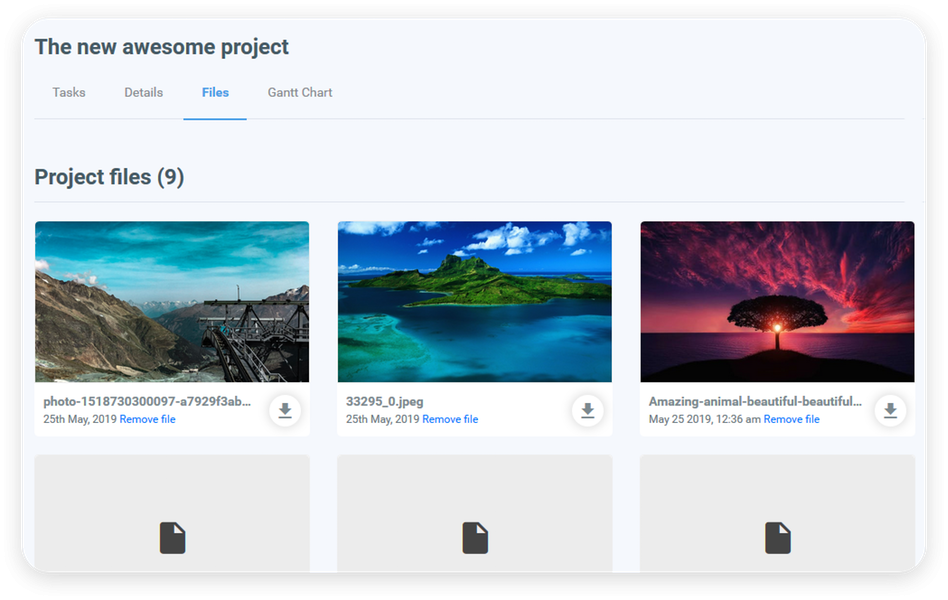Remove the Amazing-animal-beautiful file

tap(791, 419)
